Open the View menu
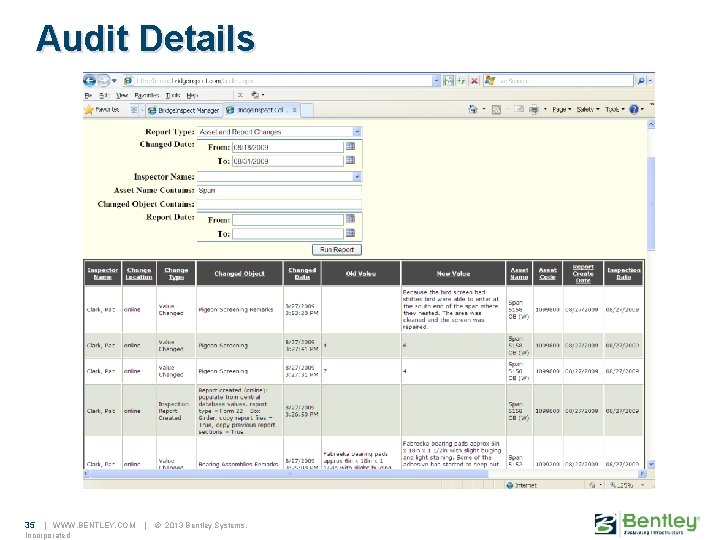This screenshot has width=720, height=540. pyautogui.click(x=122, y=96)
